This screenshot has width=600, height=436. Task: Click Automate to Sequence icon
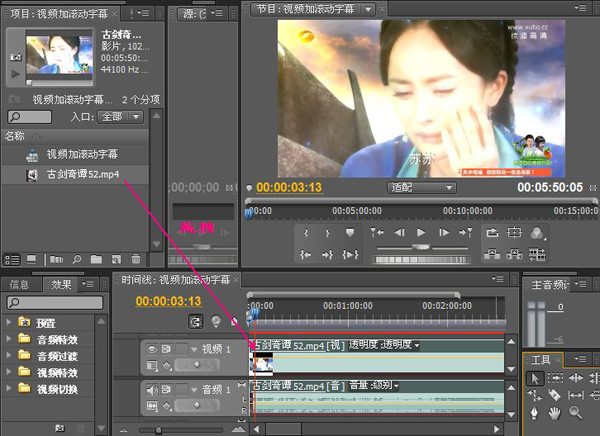pos(56,260)
